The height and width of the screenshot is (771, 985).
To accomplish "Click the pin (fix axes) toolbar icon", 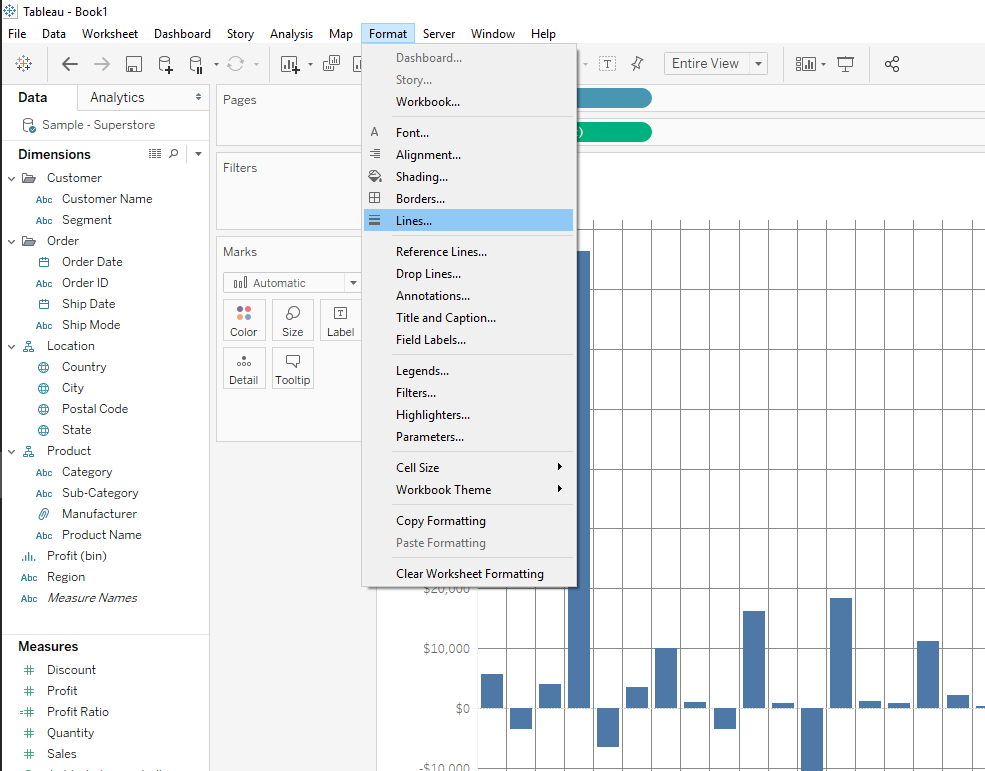I will tap(637, 64).
